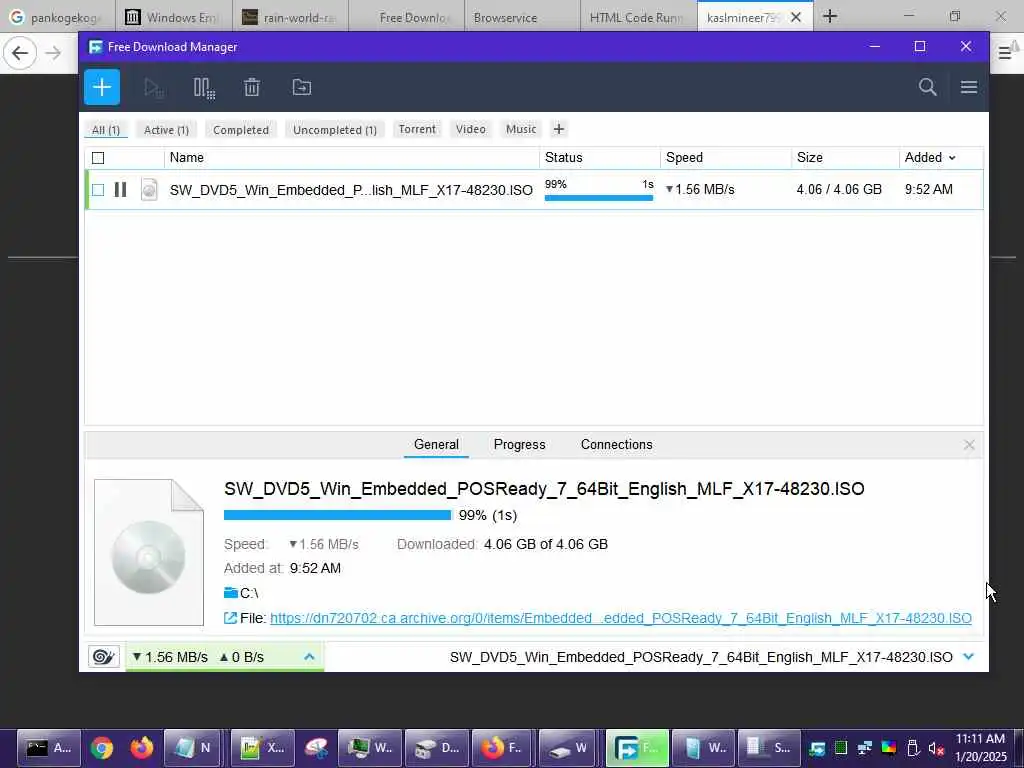This screenshot has width=1024, height=768.
Task: Switch to the Progress details tab
Action: 519,445
